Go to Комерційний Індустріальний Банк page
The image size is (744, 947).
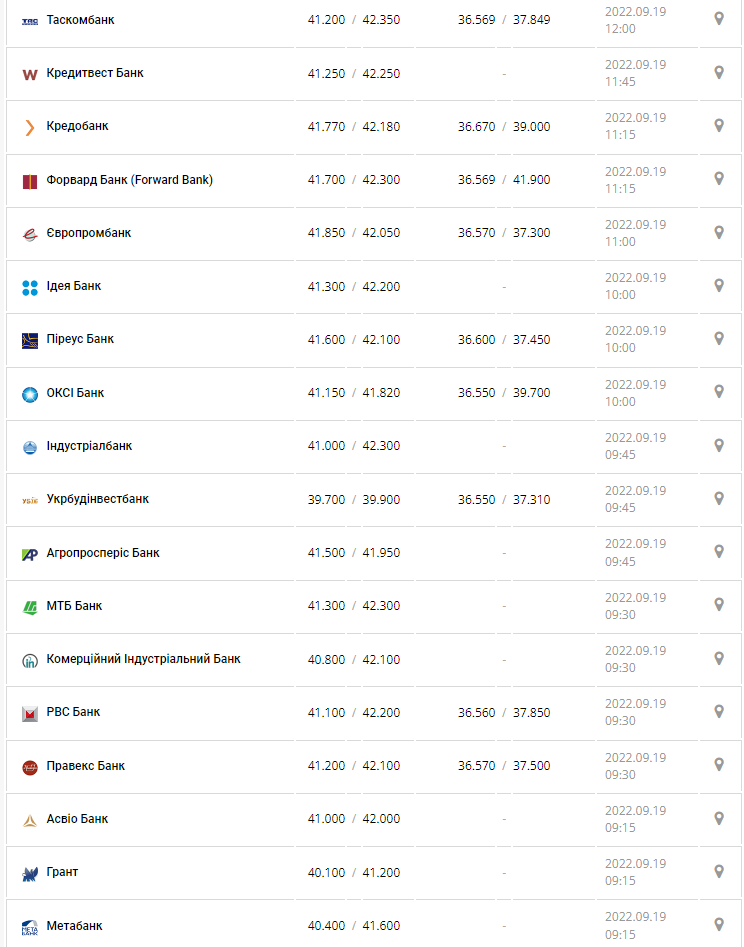143,659
